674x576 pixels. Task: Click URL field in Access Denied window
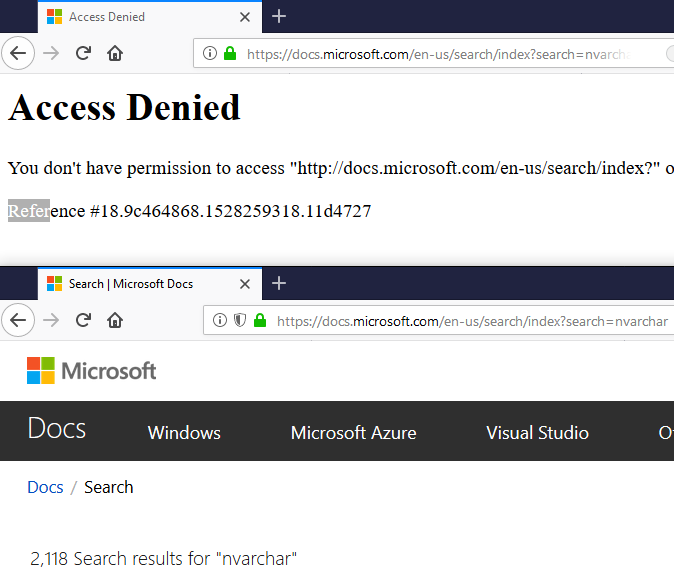pyautogui.click(x=434, y=54)
